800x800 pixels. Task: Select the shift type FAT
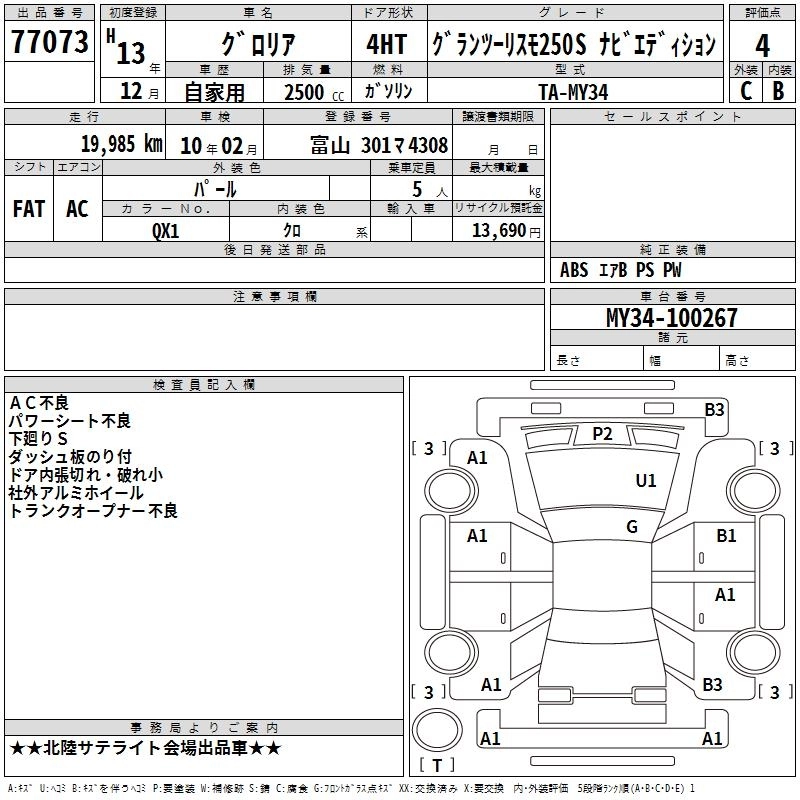29,209
